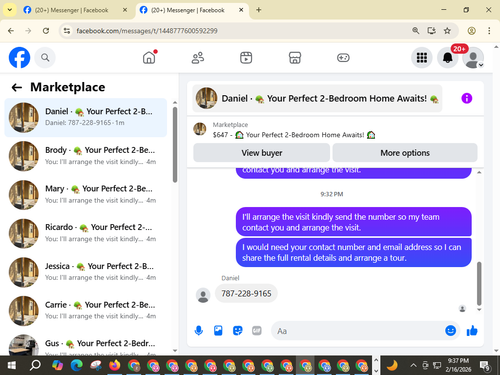Open the Chrome profile icon
500x375 pixels.
tap(471, 31)
